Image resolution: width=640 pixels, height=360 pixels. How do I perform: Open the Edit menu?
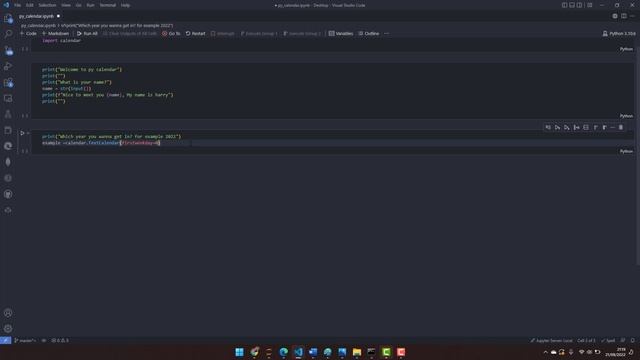coord(30,5)
